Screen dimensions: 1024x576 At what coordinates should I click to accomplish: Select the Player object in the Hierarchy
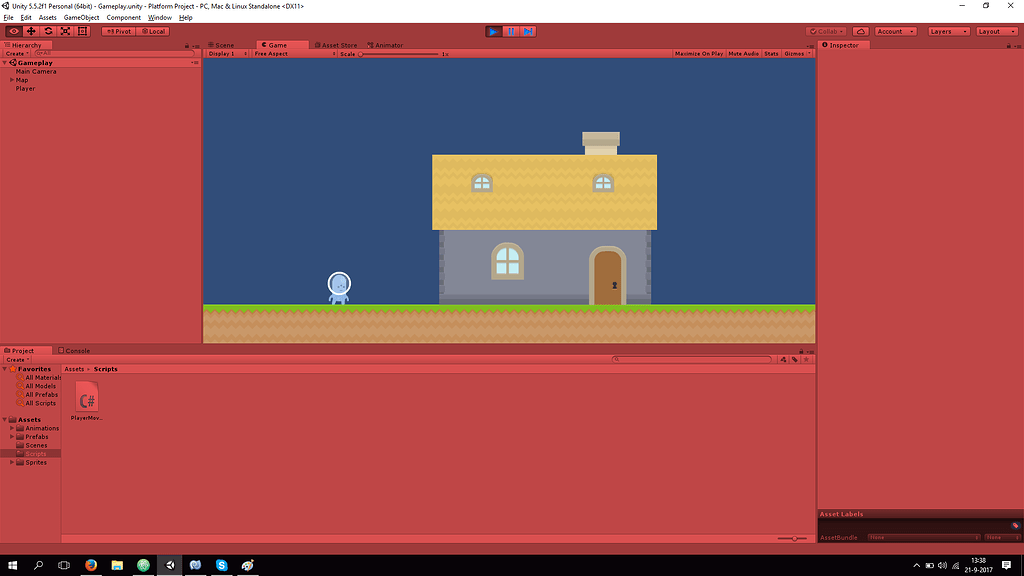tap(25, 88)
